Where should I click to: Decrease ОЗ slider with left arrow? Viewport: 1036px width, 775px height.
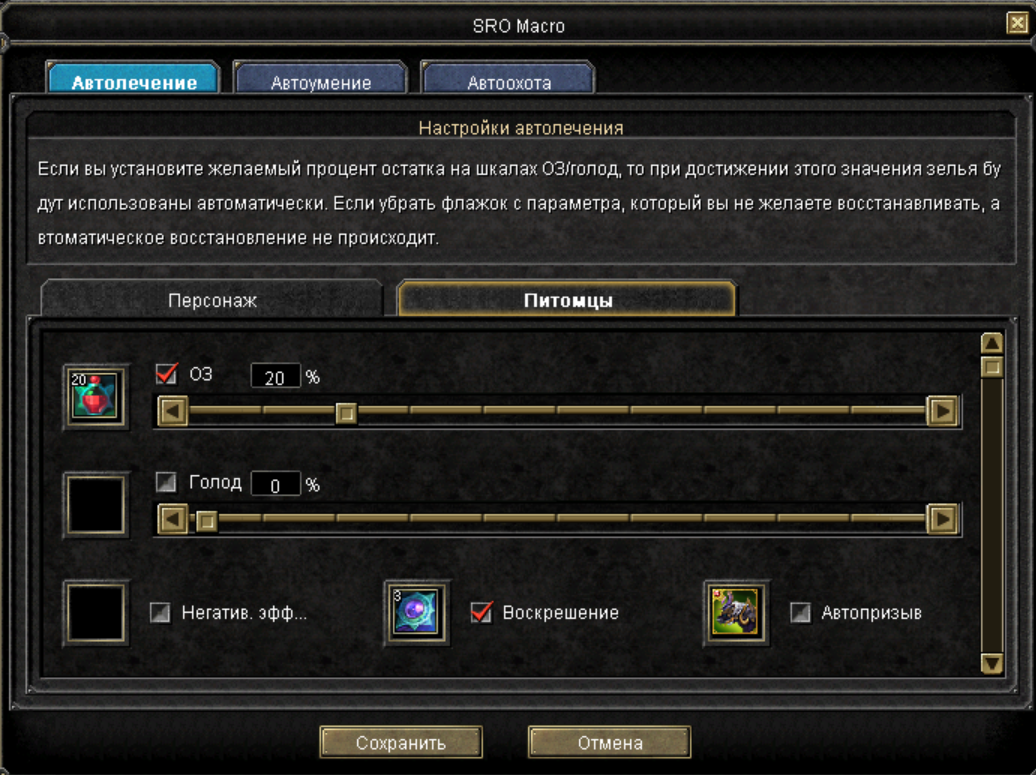pyautogui.click(x=173, y=411)
